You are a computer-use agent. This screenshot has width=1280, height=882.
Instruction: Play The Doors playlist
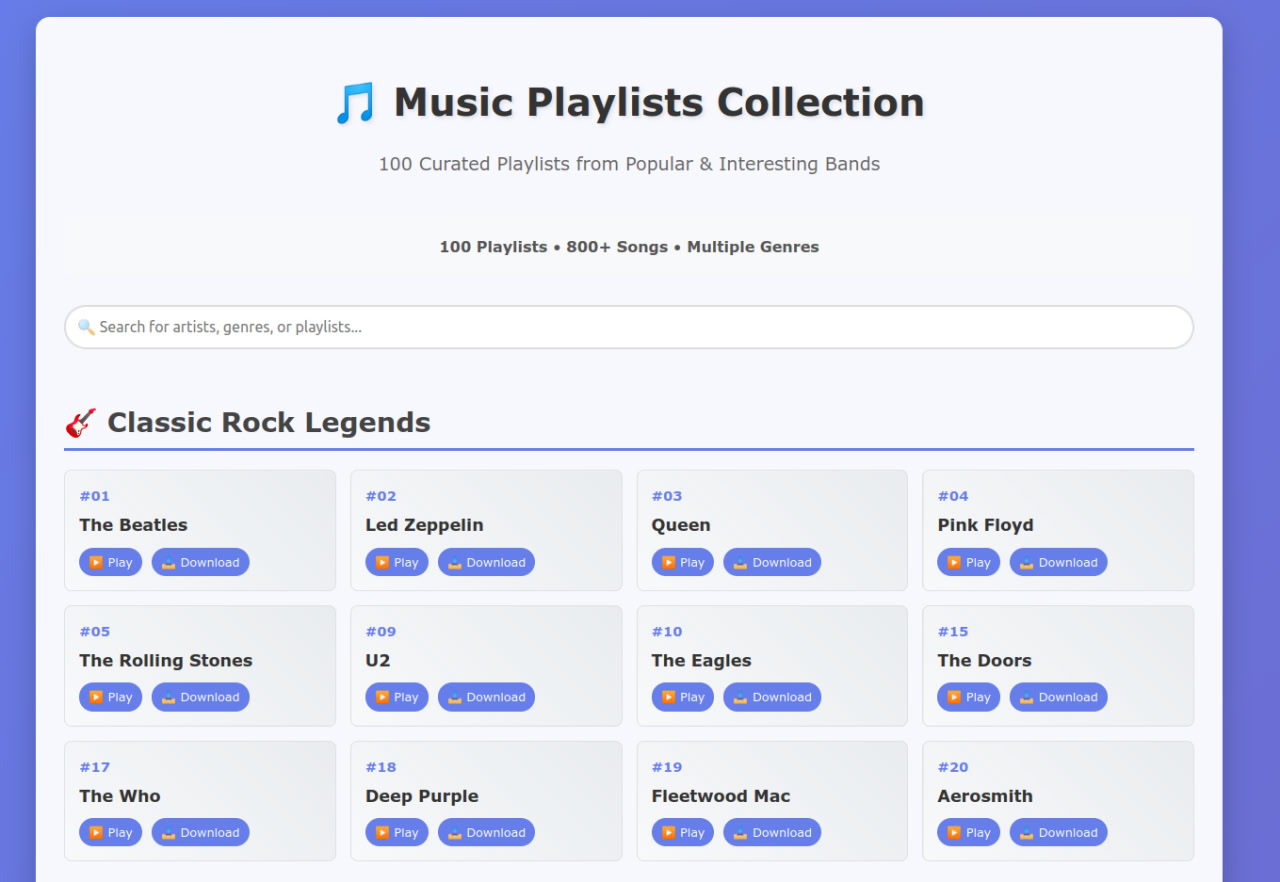coord(969,697)
